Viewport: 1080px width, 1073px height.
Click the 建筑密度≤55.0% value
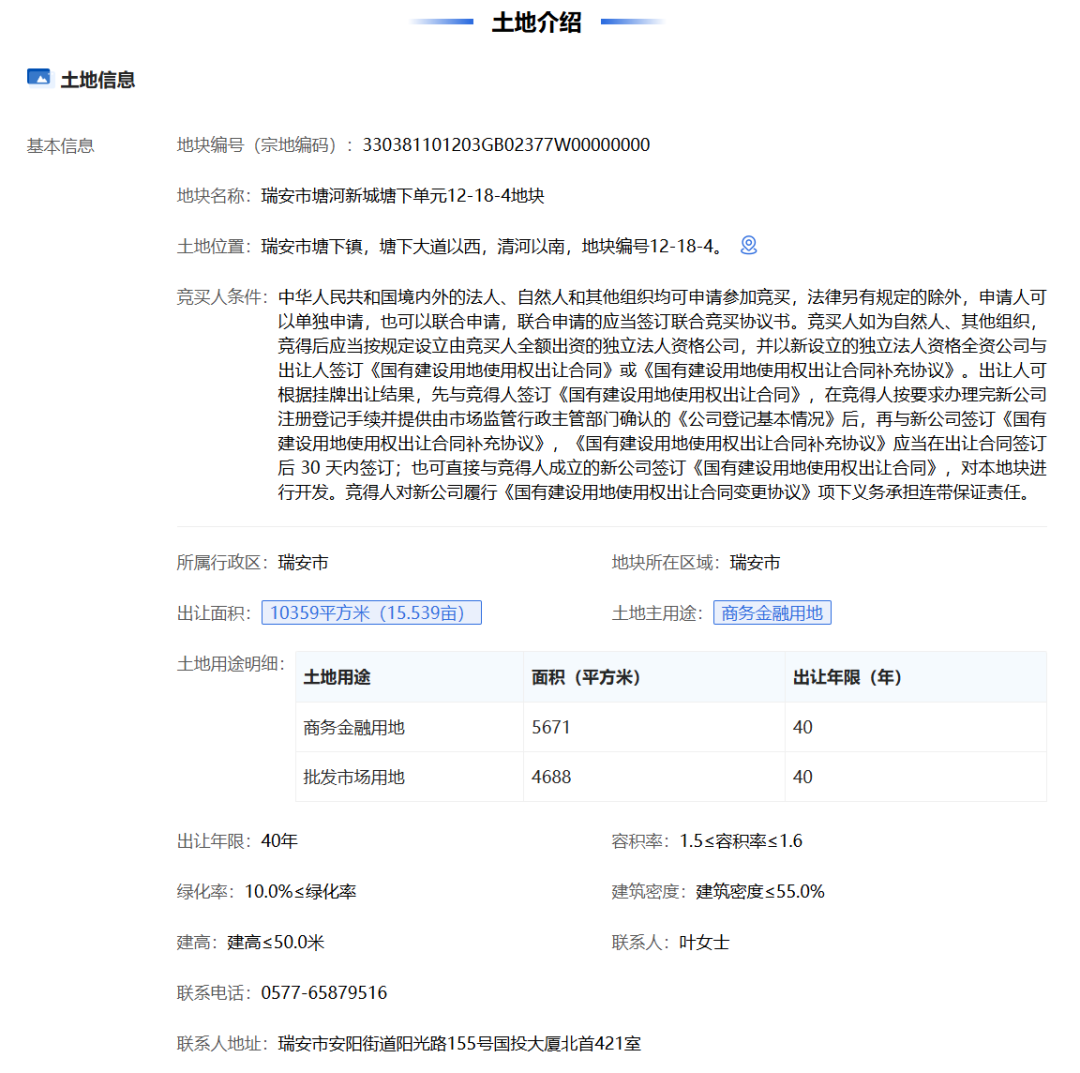[760, 892]
